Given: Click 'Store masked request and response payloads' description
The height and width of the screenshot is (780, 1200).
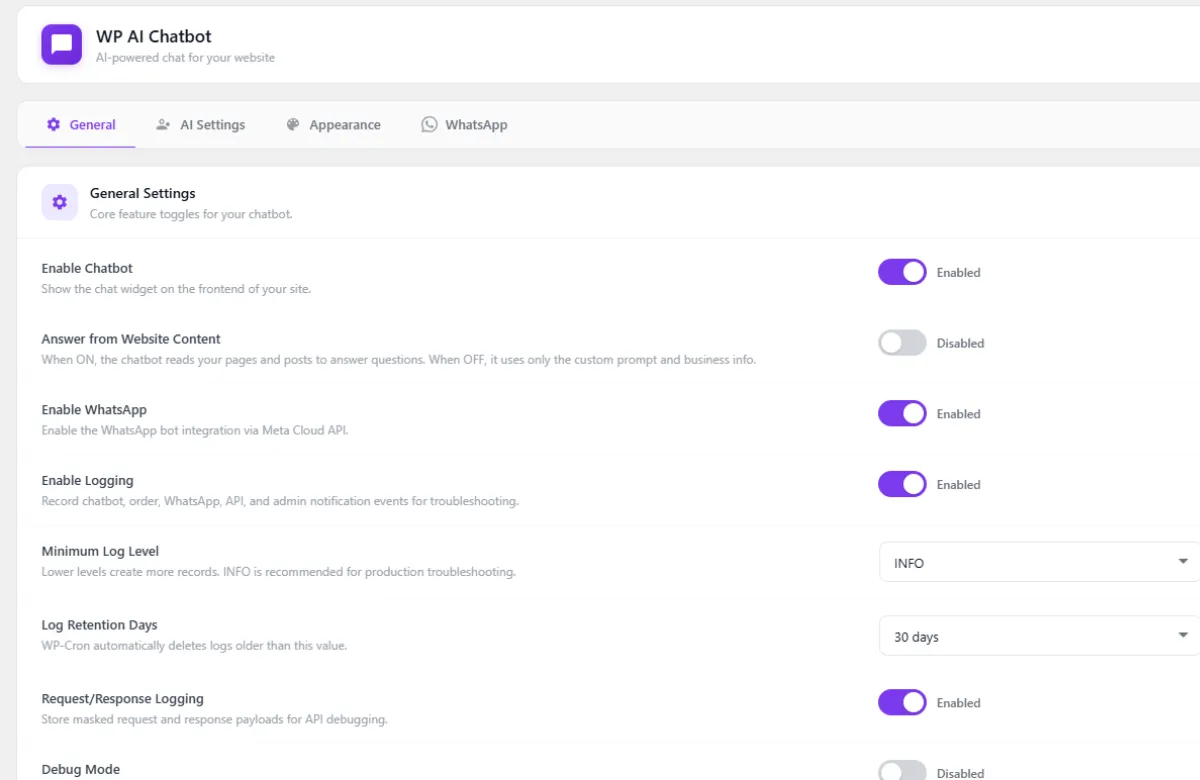Looking at the screenshot, I should point(214,720).
